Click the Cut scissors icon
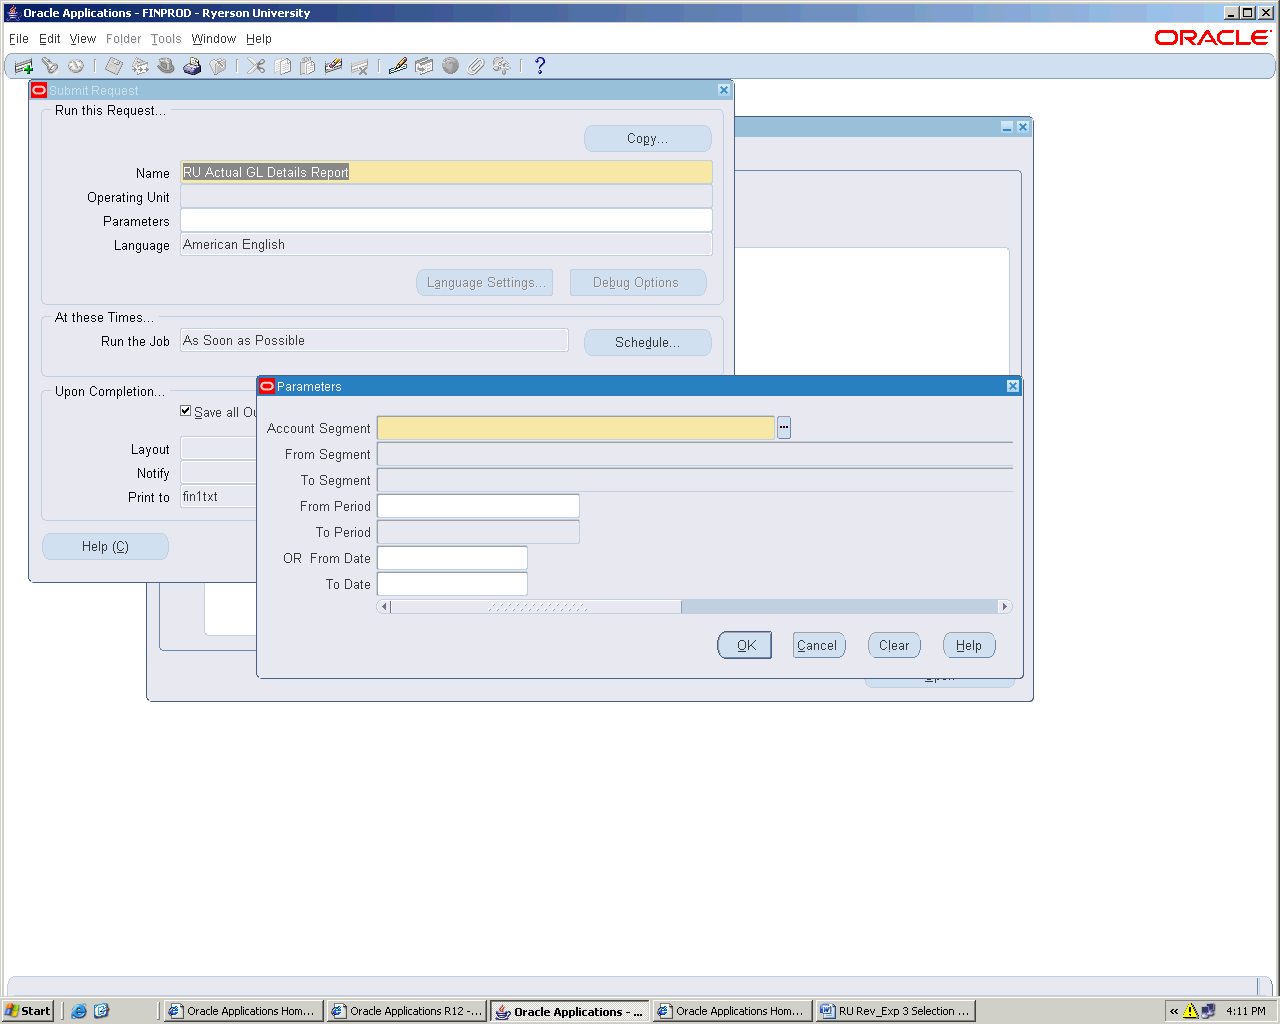The image size is (1280, 1024). click(x=257, y=66)
